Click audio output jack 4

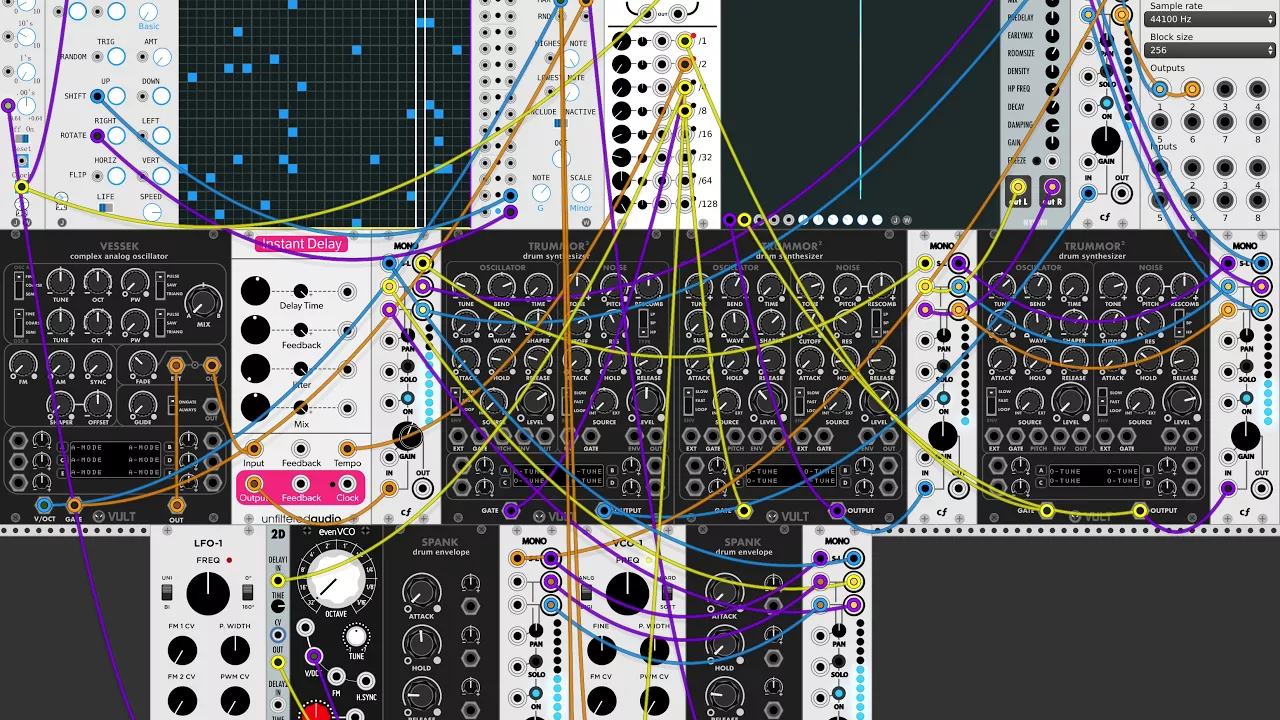point(1257,90)
